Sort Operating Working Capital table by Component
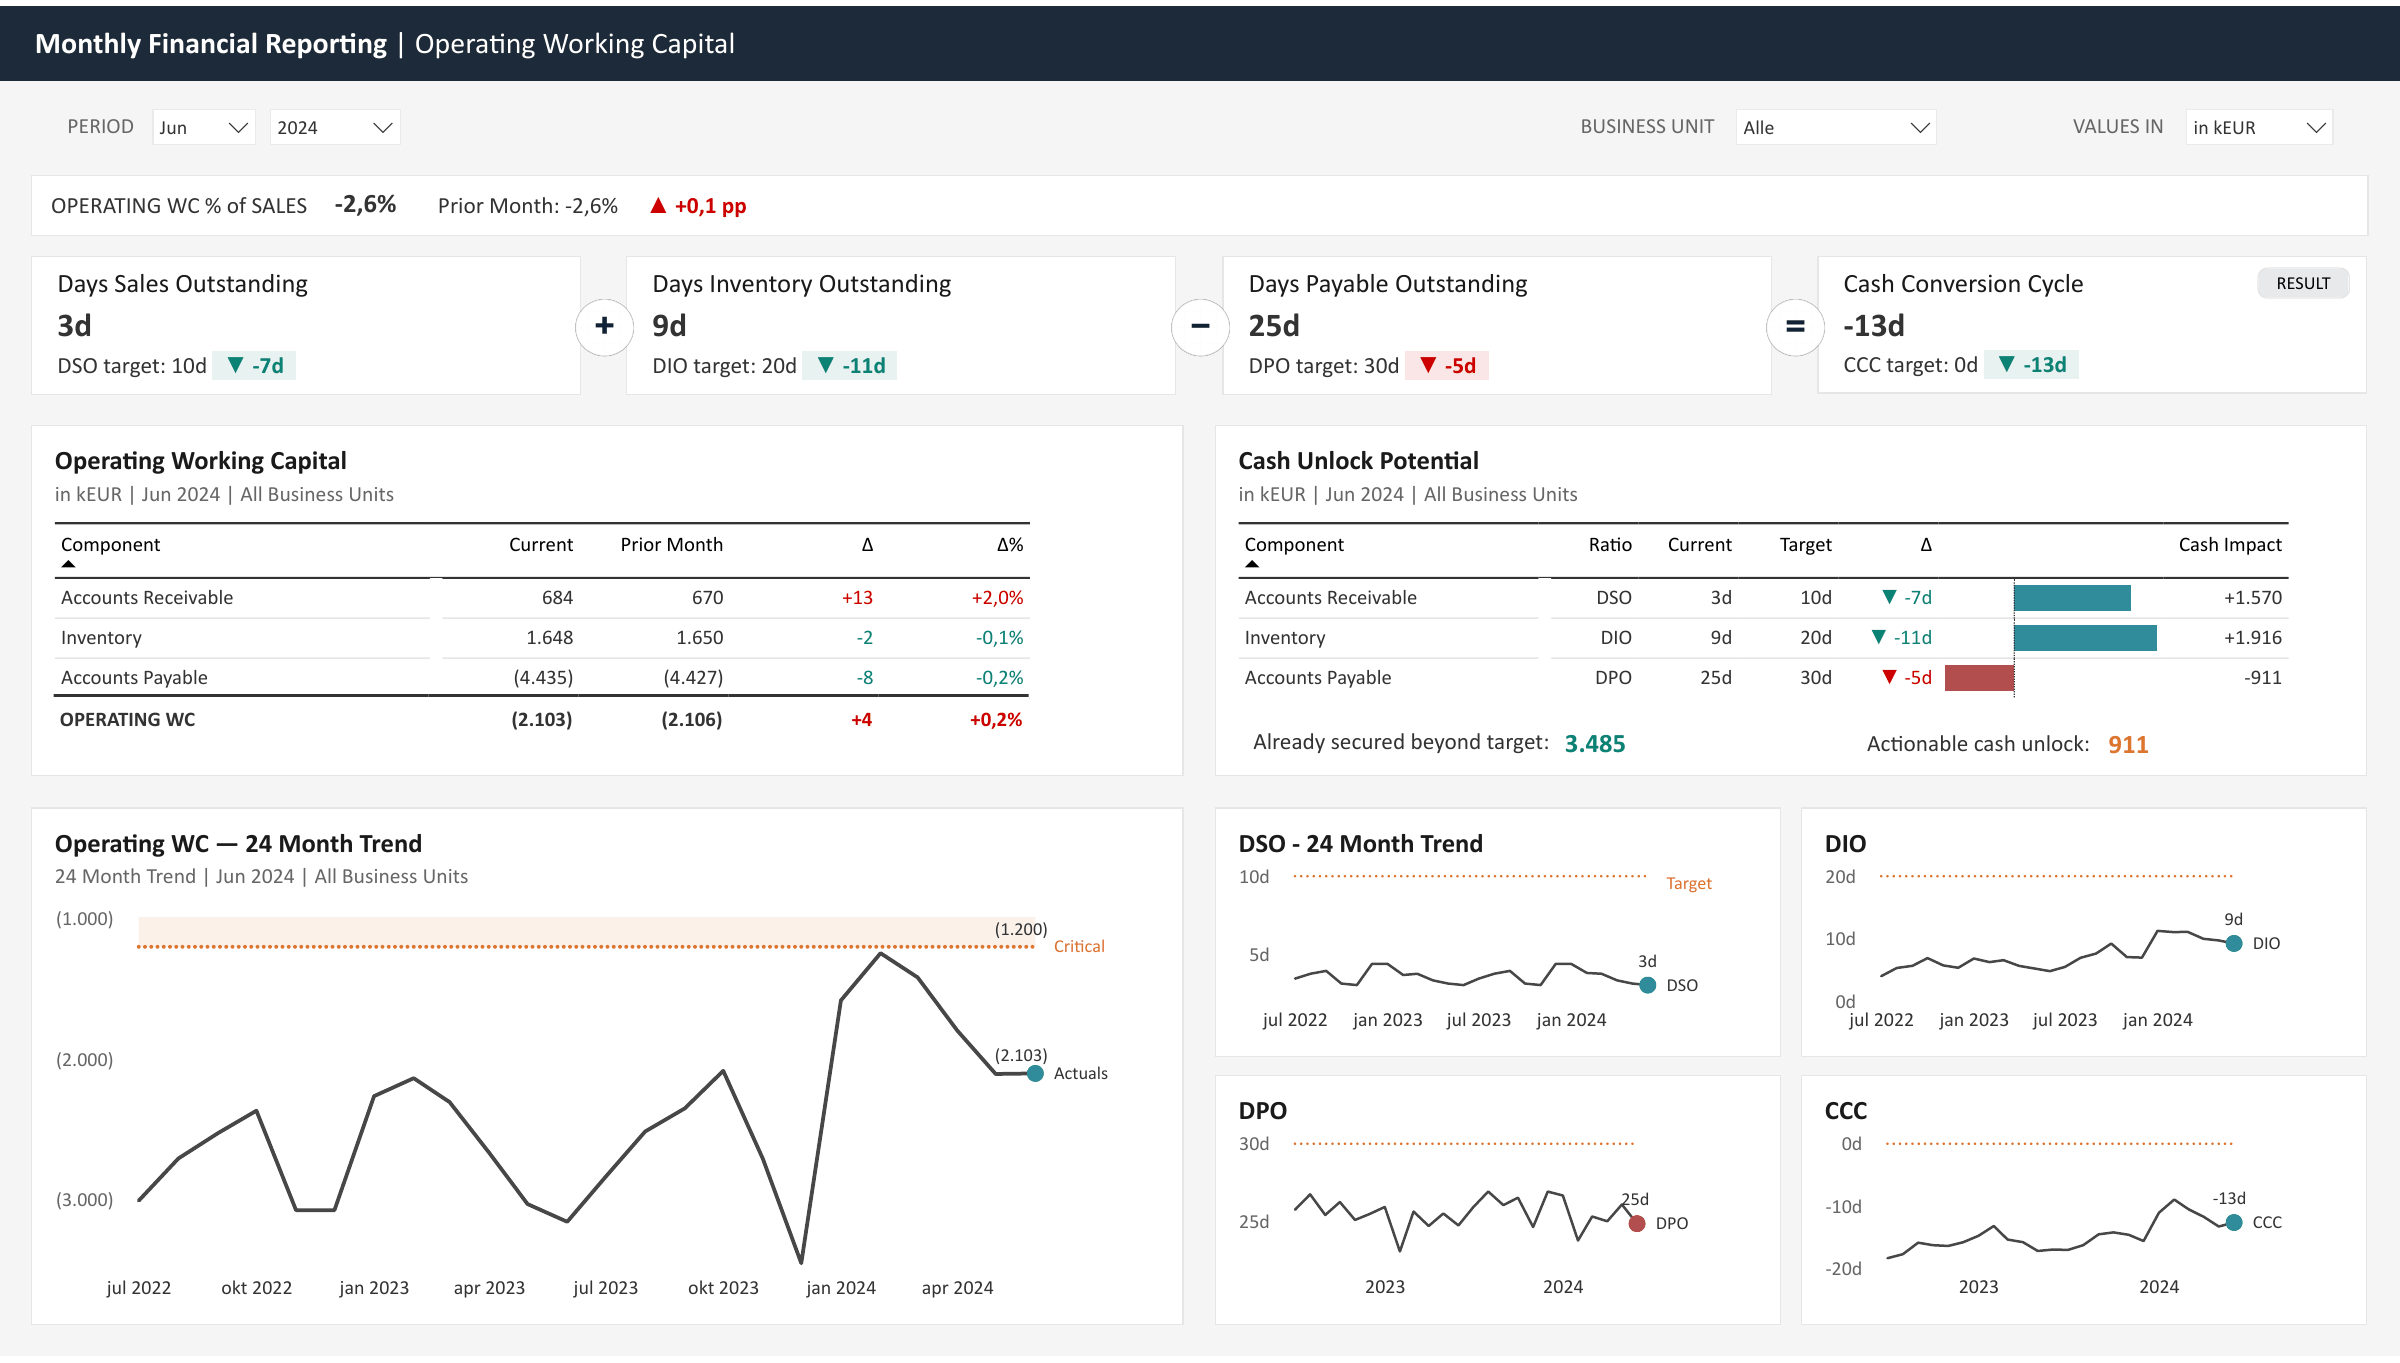This screenshot has width=2400, height=1363. [x=110, y=545]
